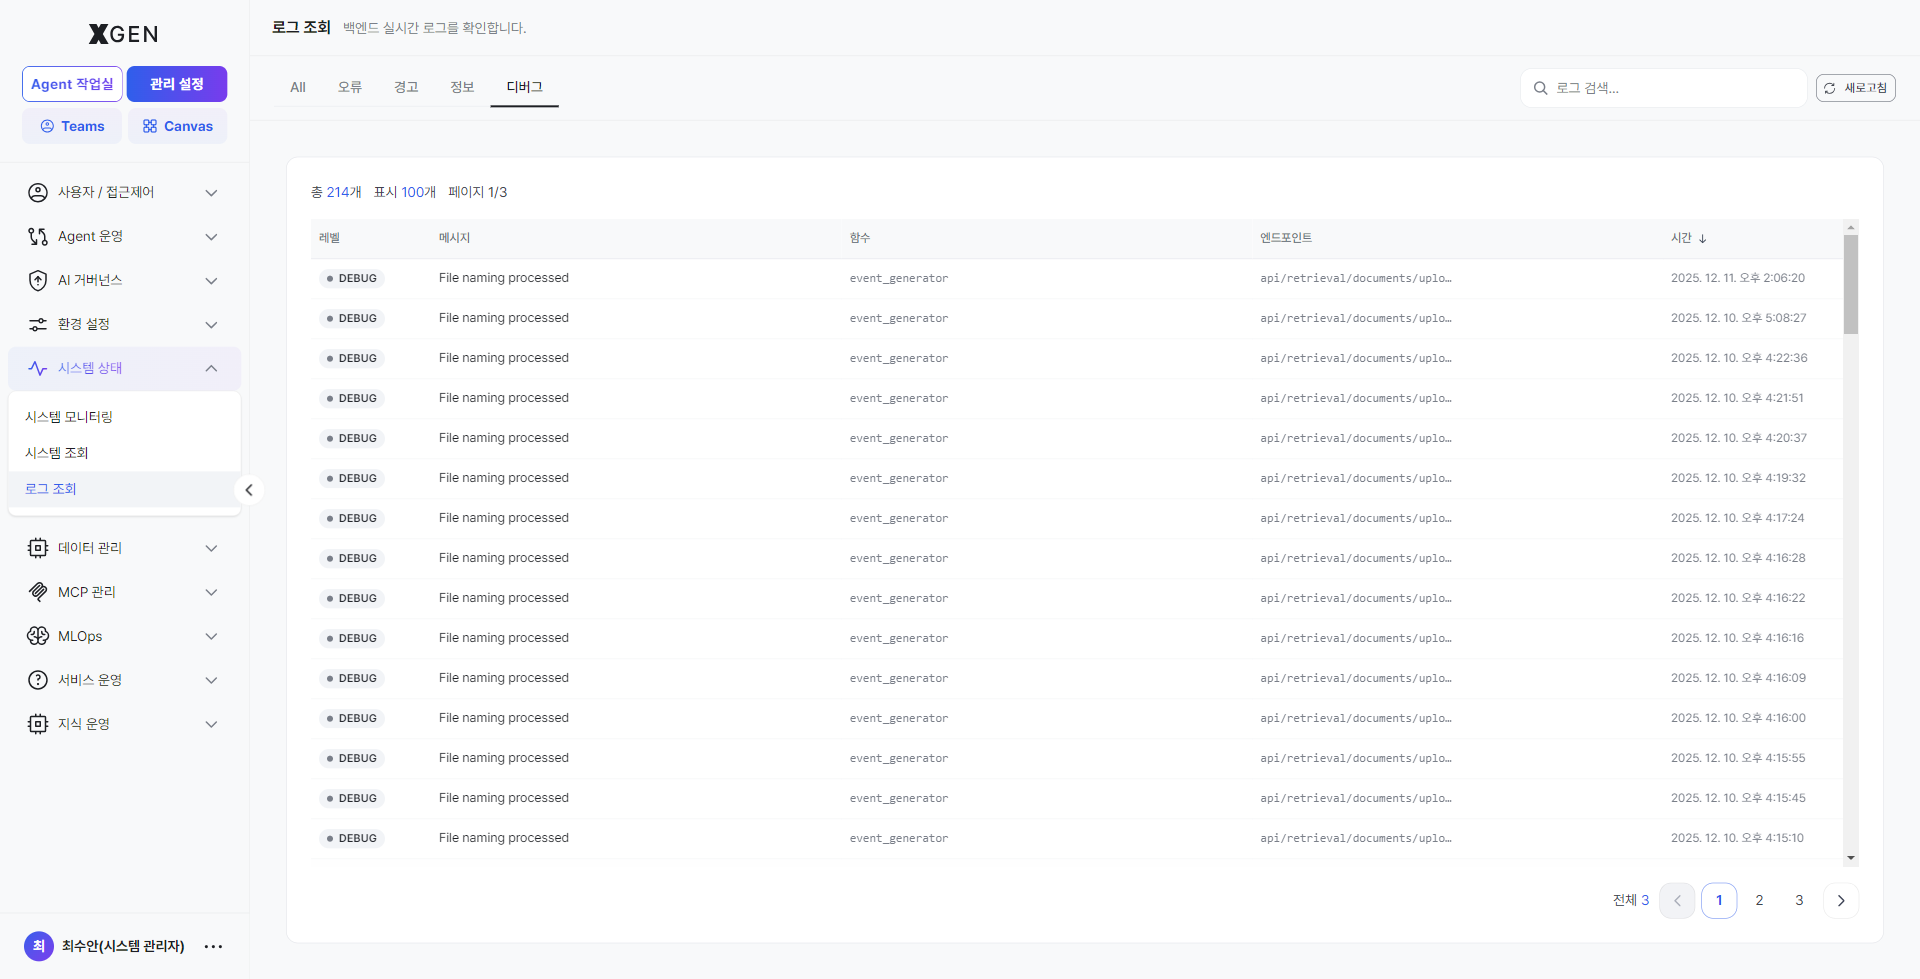Click the 서비스 운영 help icon
The height and width of the screenshot is (979, 1920).
38,680
